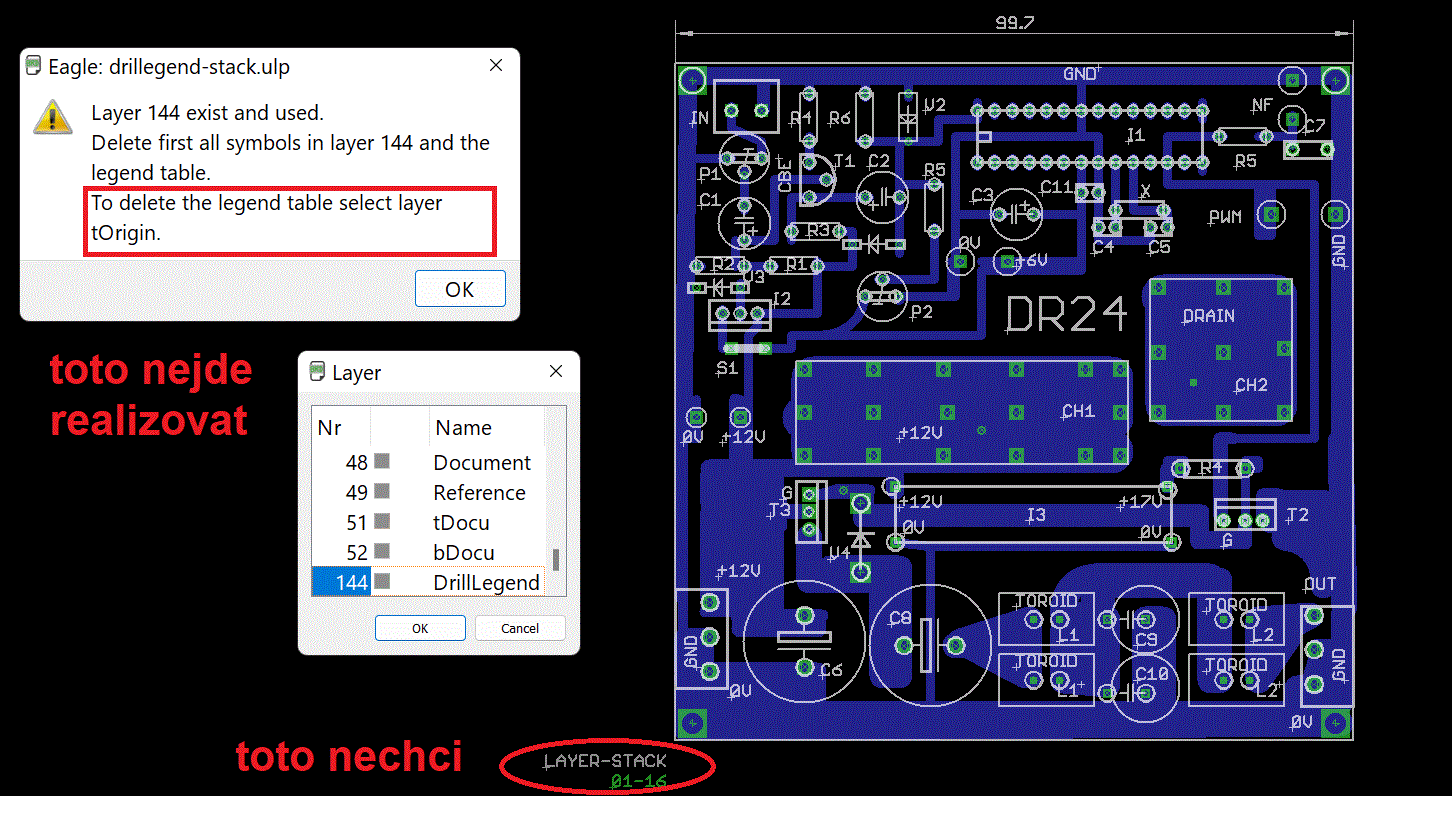Close the Layer dialog window
The image size is (1452, 834).
point(555,372)
